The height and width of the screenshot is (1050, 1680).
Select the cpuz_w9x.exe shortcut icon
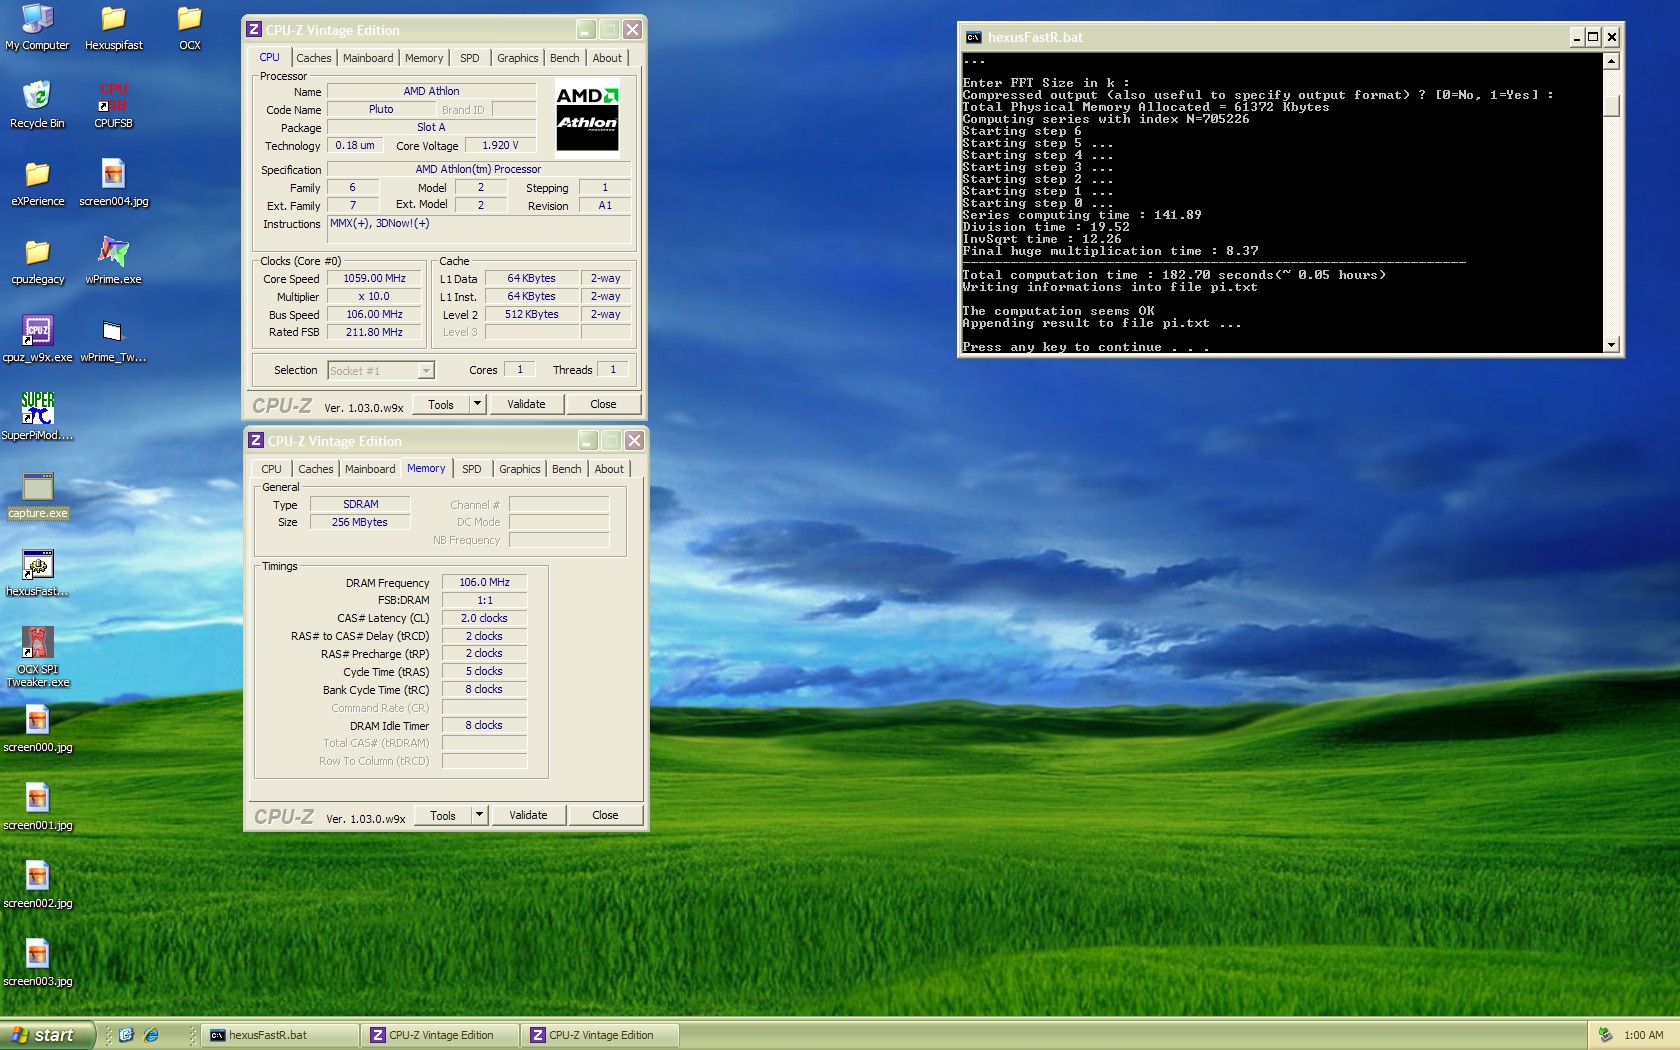point(37,340)
